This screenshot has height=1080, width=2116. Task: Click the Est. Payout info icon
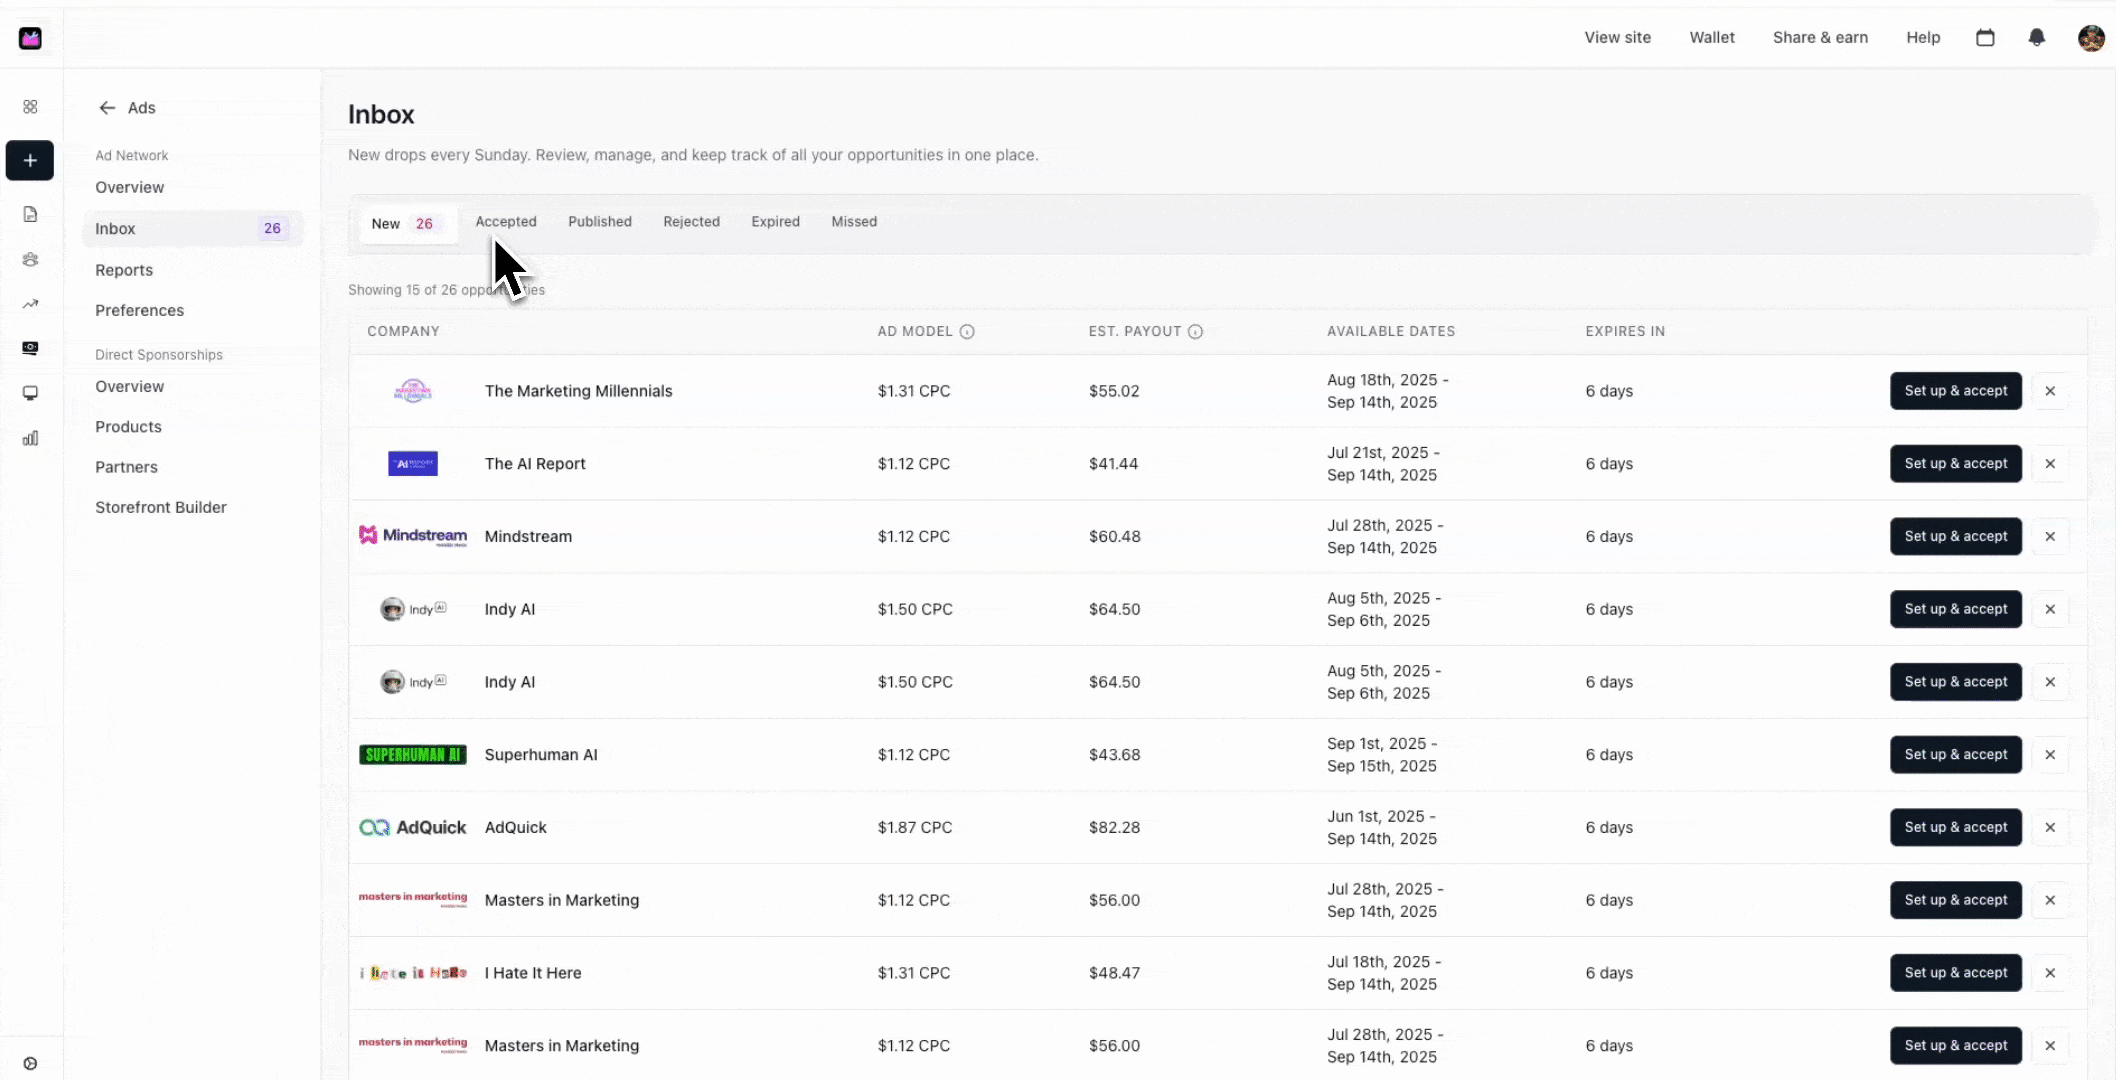click(x=1195, y=332)
